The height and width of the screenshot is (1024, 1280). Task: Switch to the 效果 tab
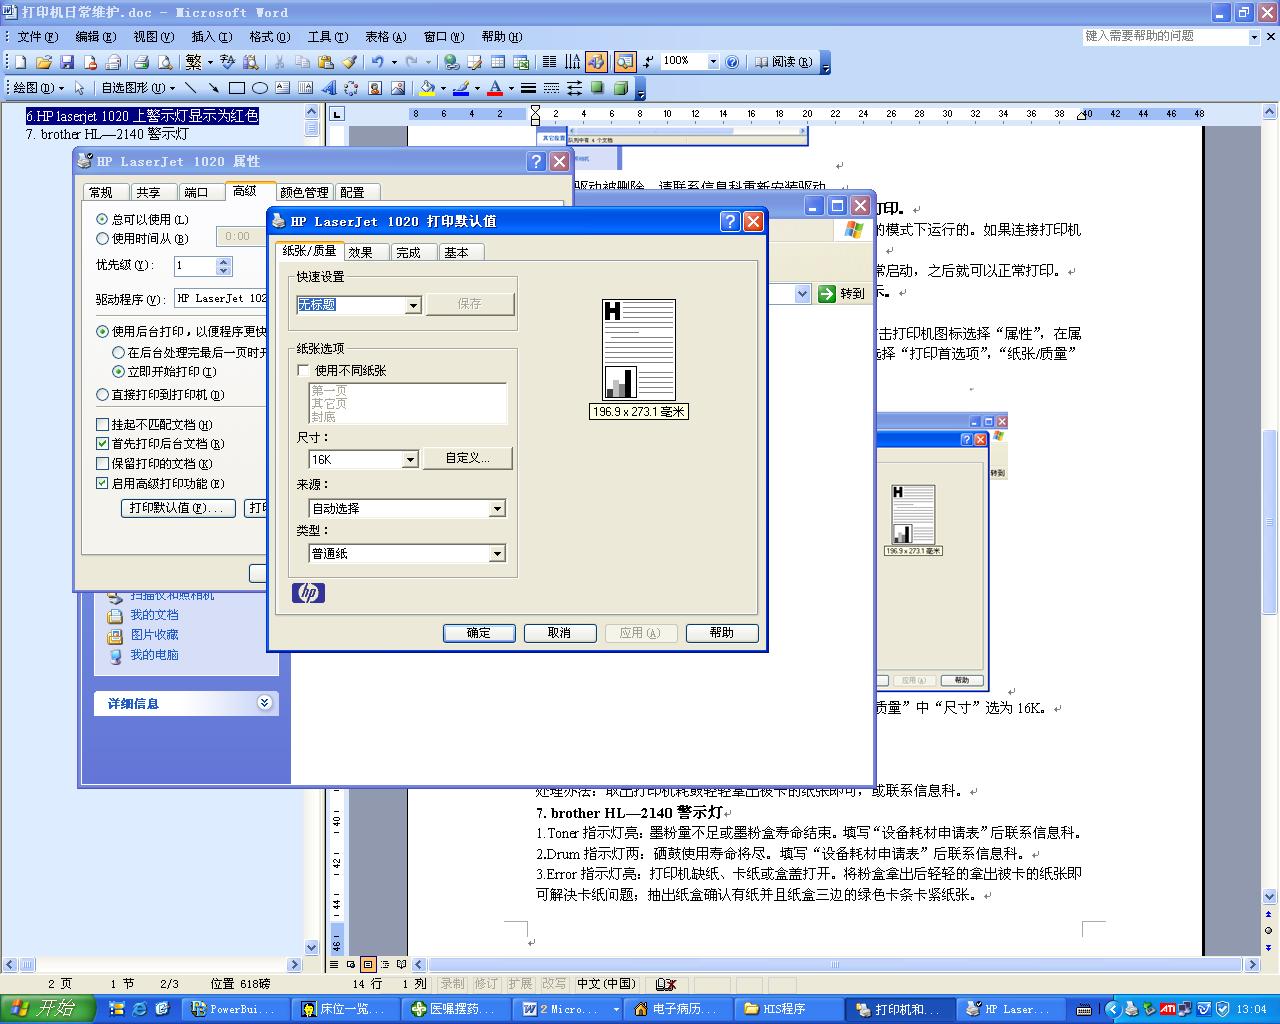click(361, 252)
